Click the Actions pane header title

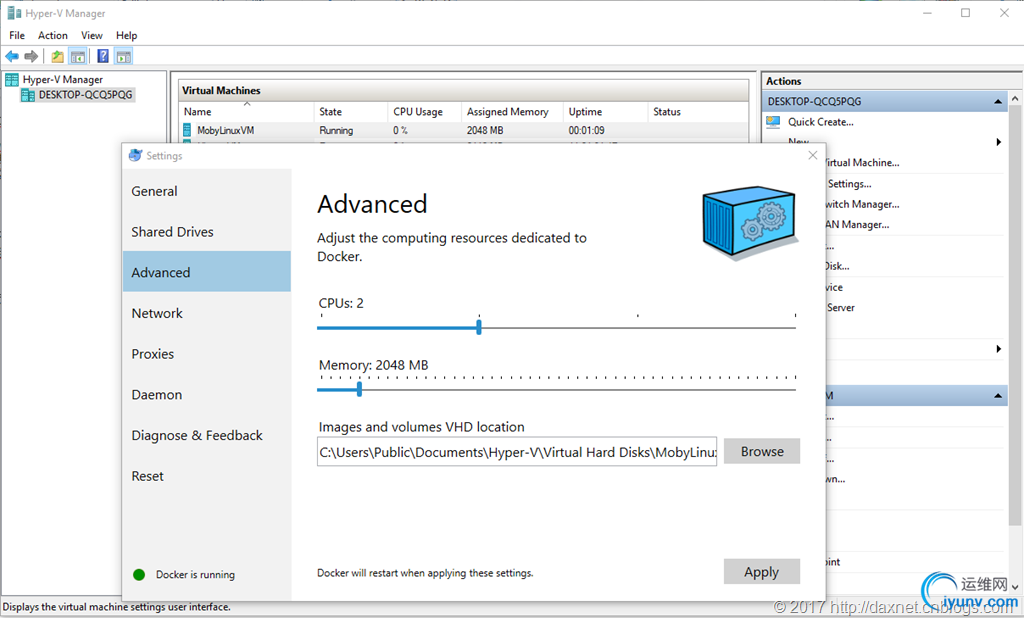[784, 81]
